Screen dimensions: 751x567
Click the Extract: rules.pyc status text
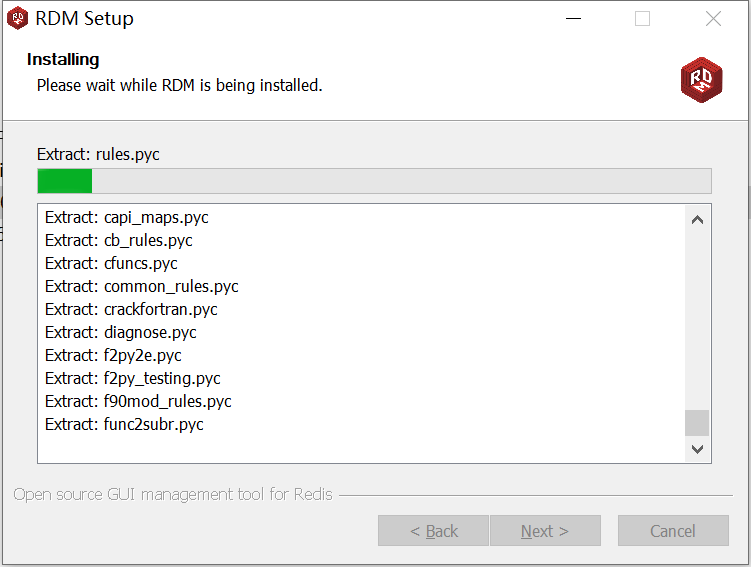[98, 155]
